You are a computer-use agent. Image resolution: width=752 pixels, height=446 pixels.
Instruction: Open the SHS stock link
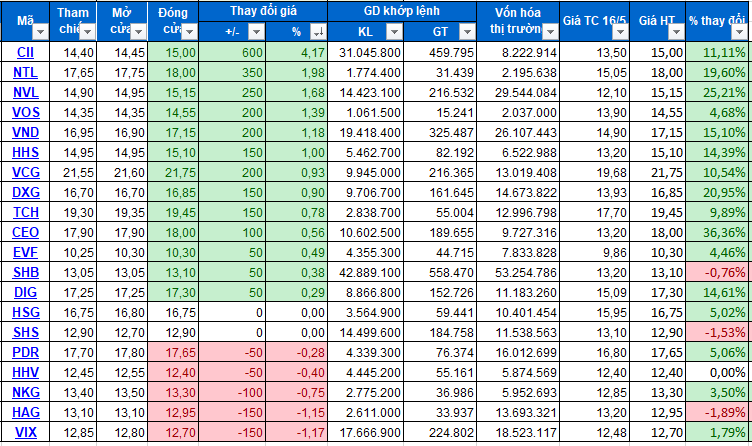25,332
